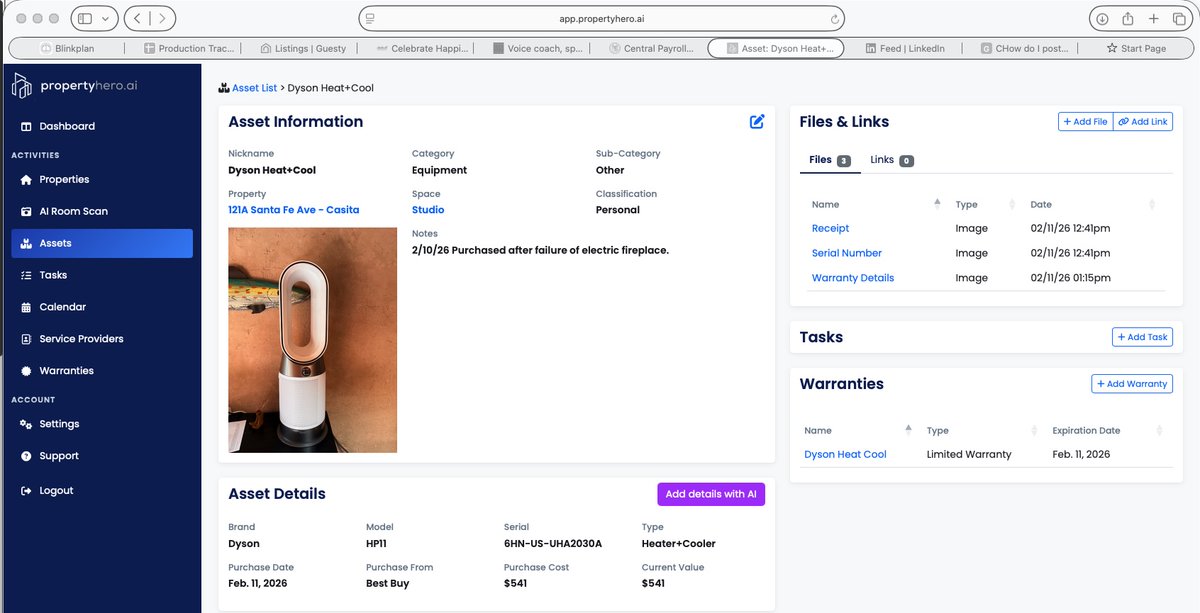The width and height of the screenshot is (1200, 613).
Task: Open Calendar from the sidebar
Action: point(62,307)
